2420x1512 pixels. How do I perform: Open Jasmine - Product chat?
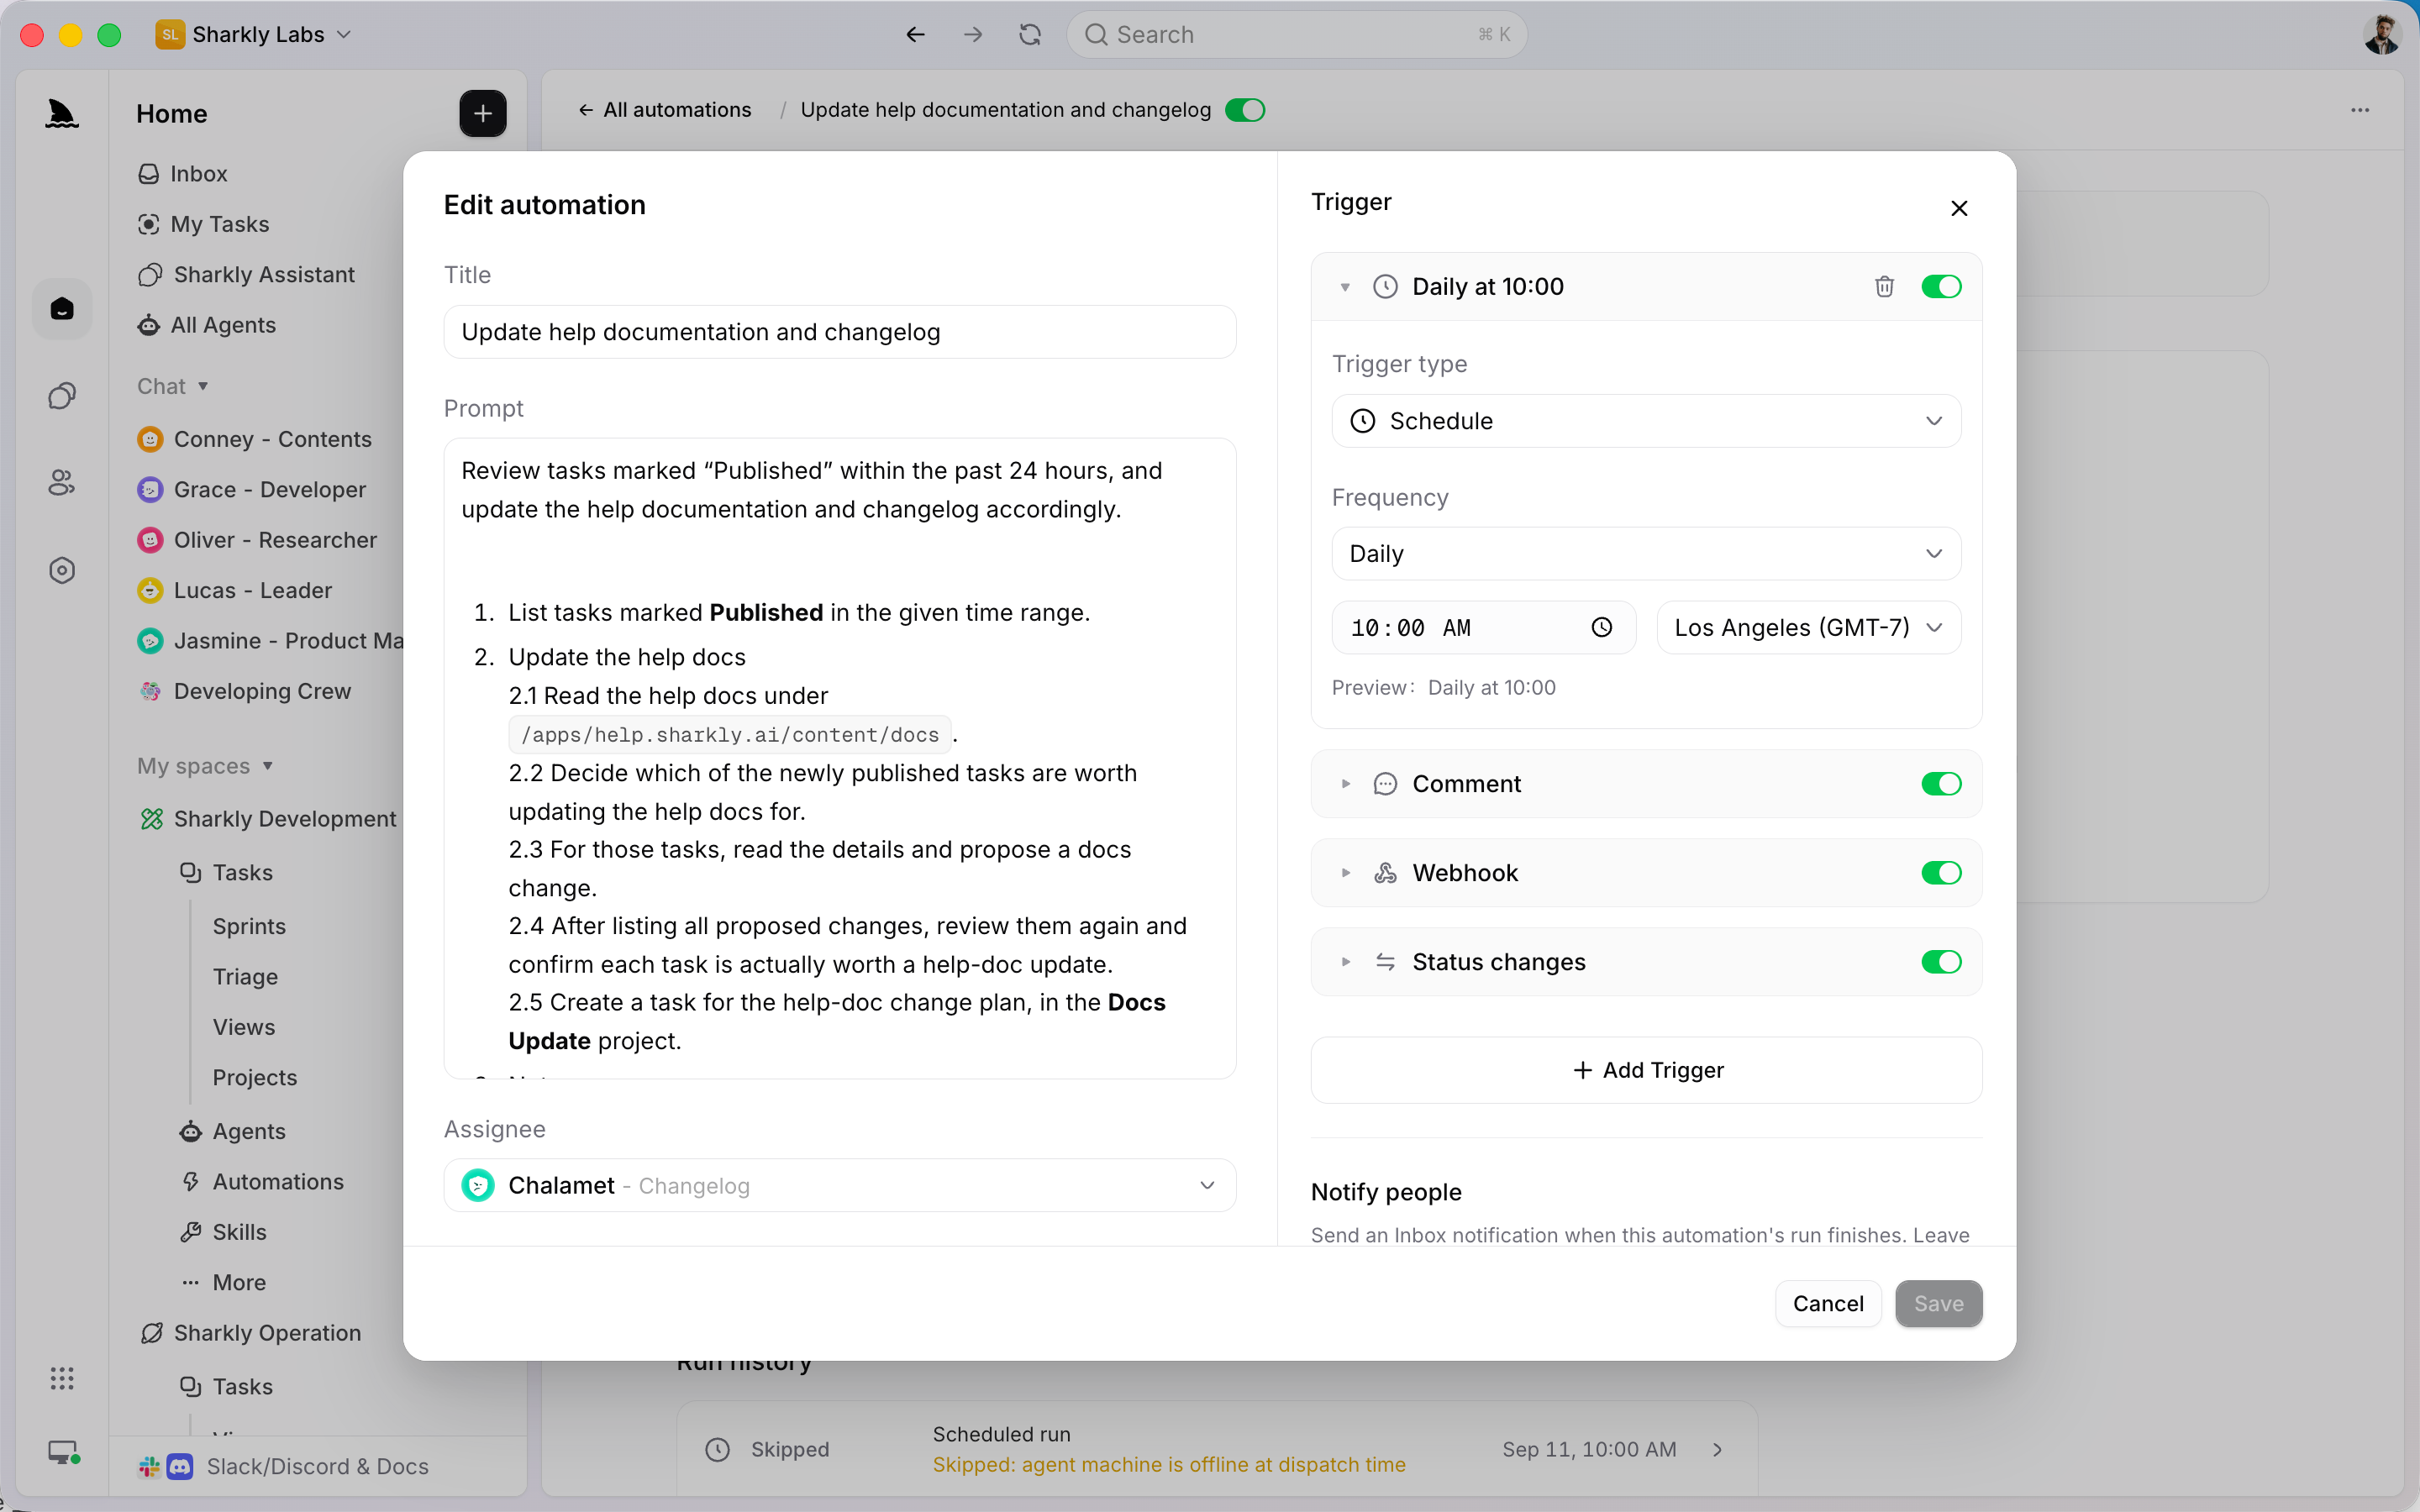click(x=270, y=640)
